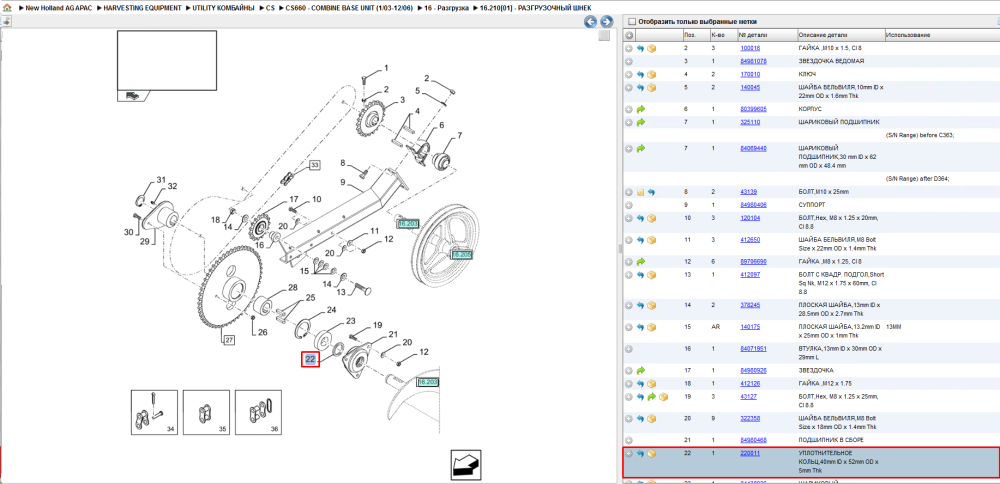Click the 16.205 reference label on the pulley
Image resolution: width=1000 pixels, height=484 pixels.
coord(461,254)
